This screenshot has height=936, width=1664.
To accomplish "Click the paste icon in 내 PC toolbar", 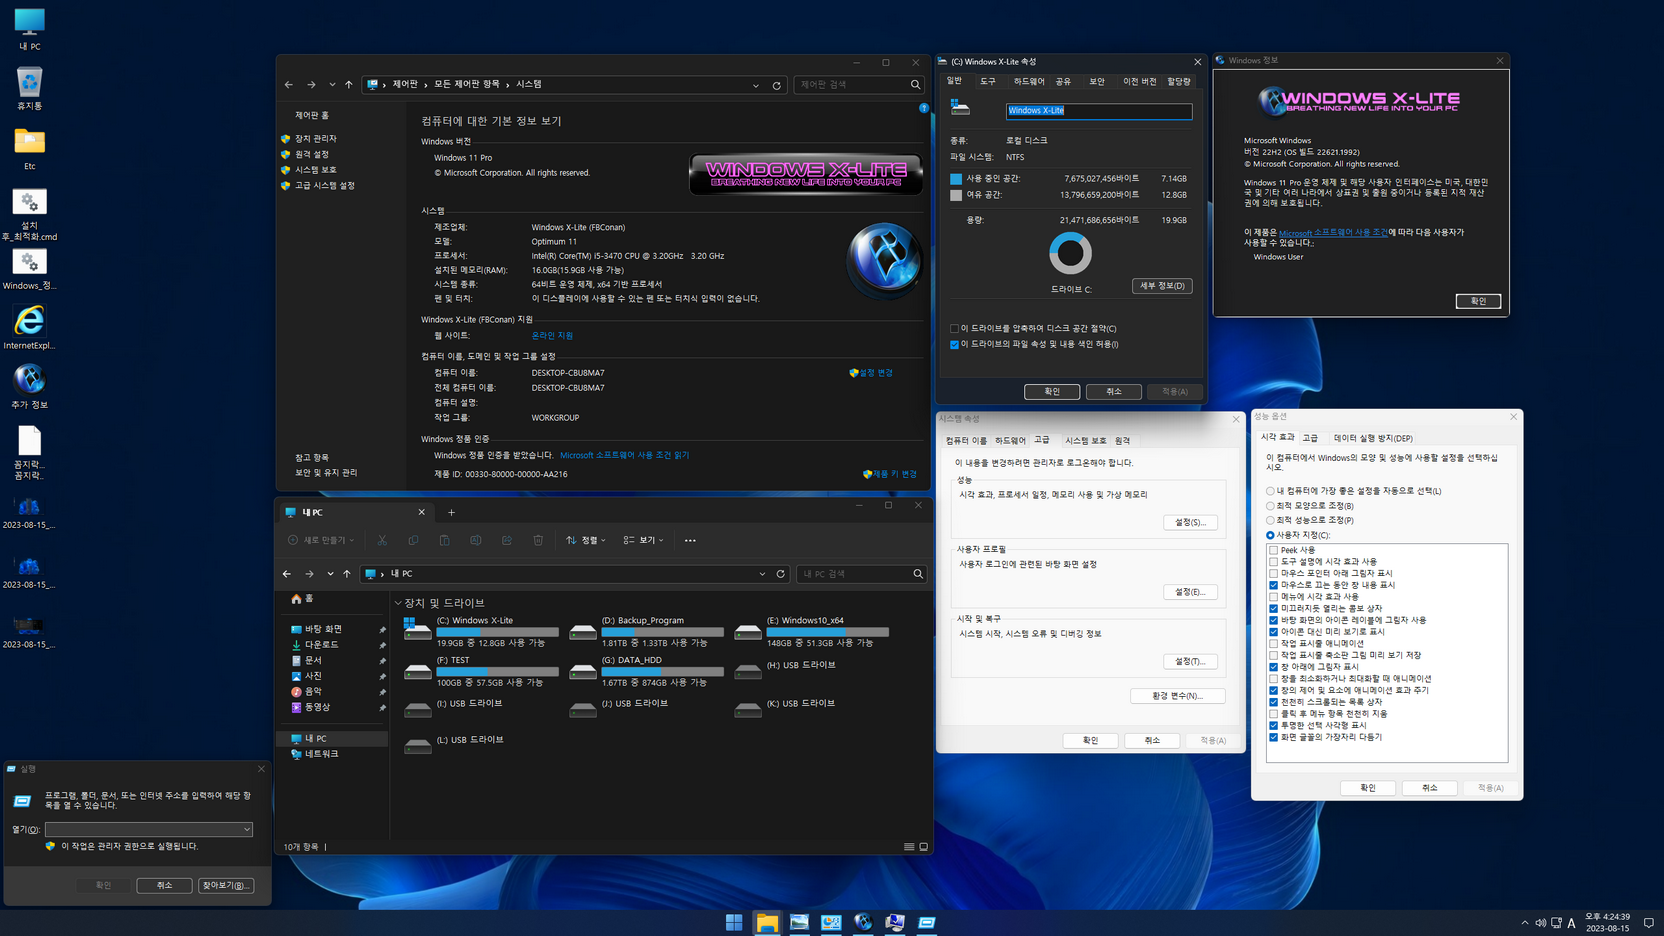I will [x=444, y=540].
